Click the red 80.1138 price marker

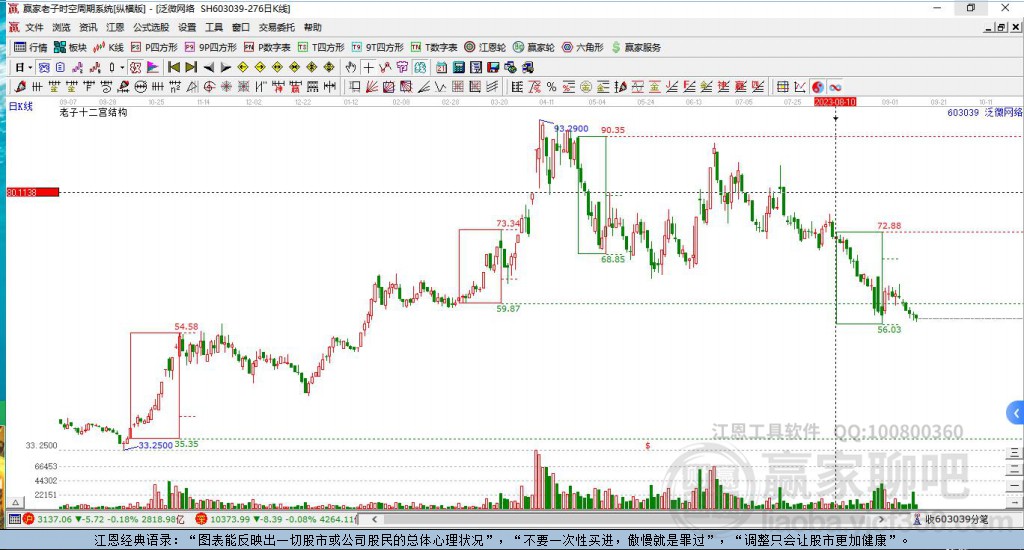(x=33, y=192)
